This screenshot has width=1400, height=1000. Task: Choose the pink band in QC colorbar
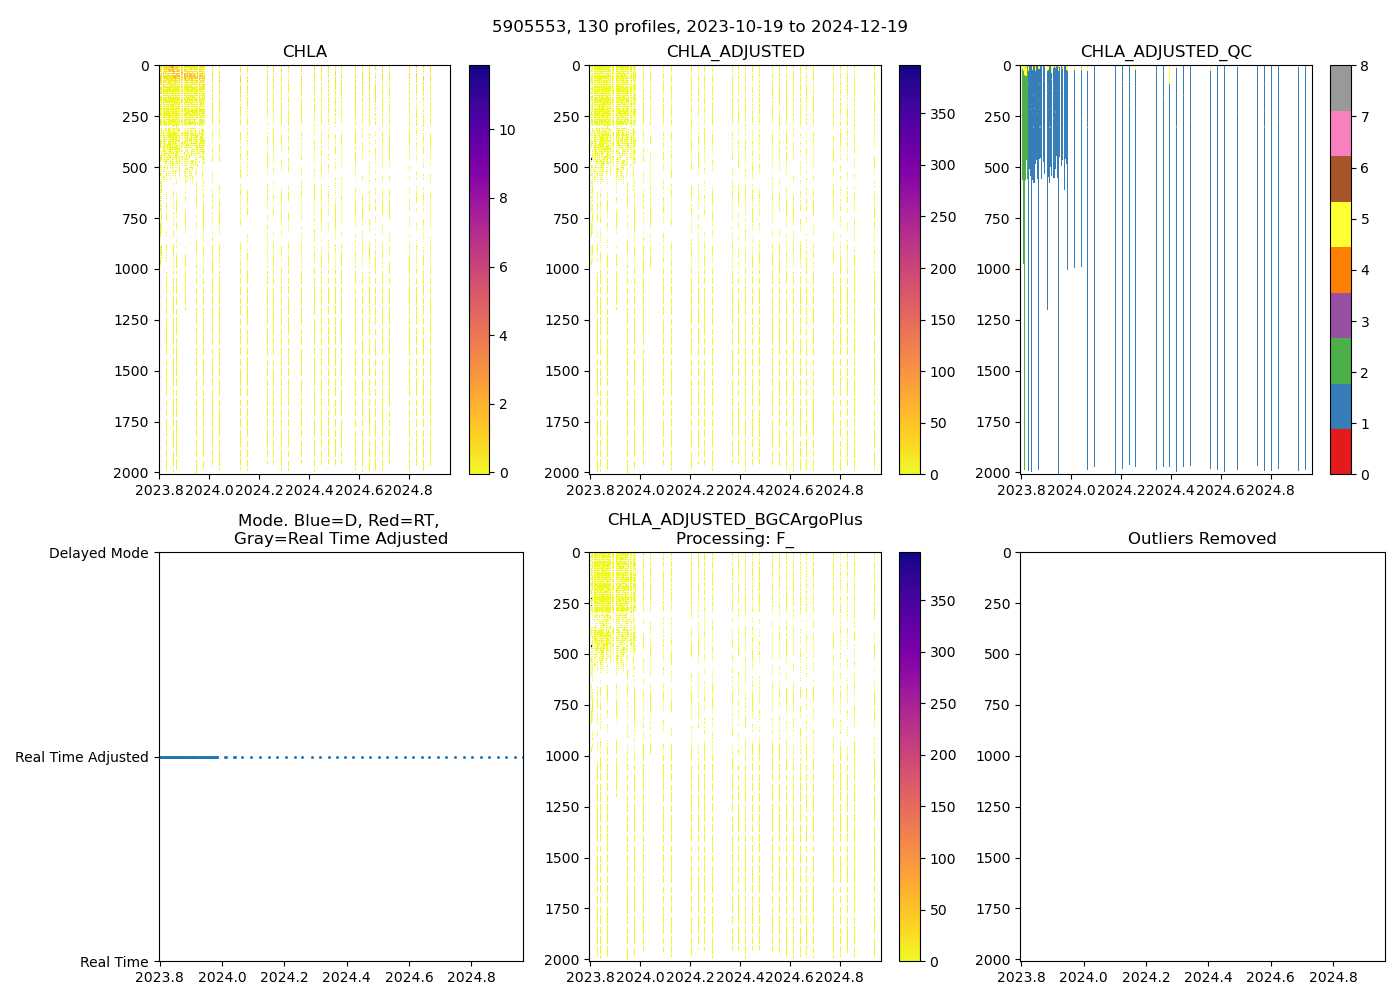[x=1340, y=134]
